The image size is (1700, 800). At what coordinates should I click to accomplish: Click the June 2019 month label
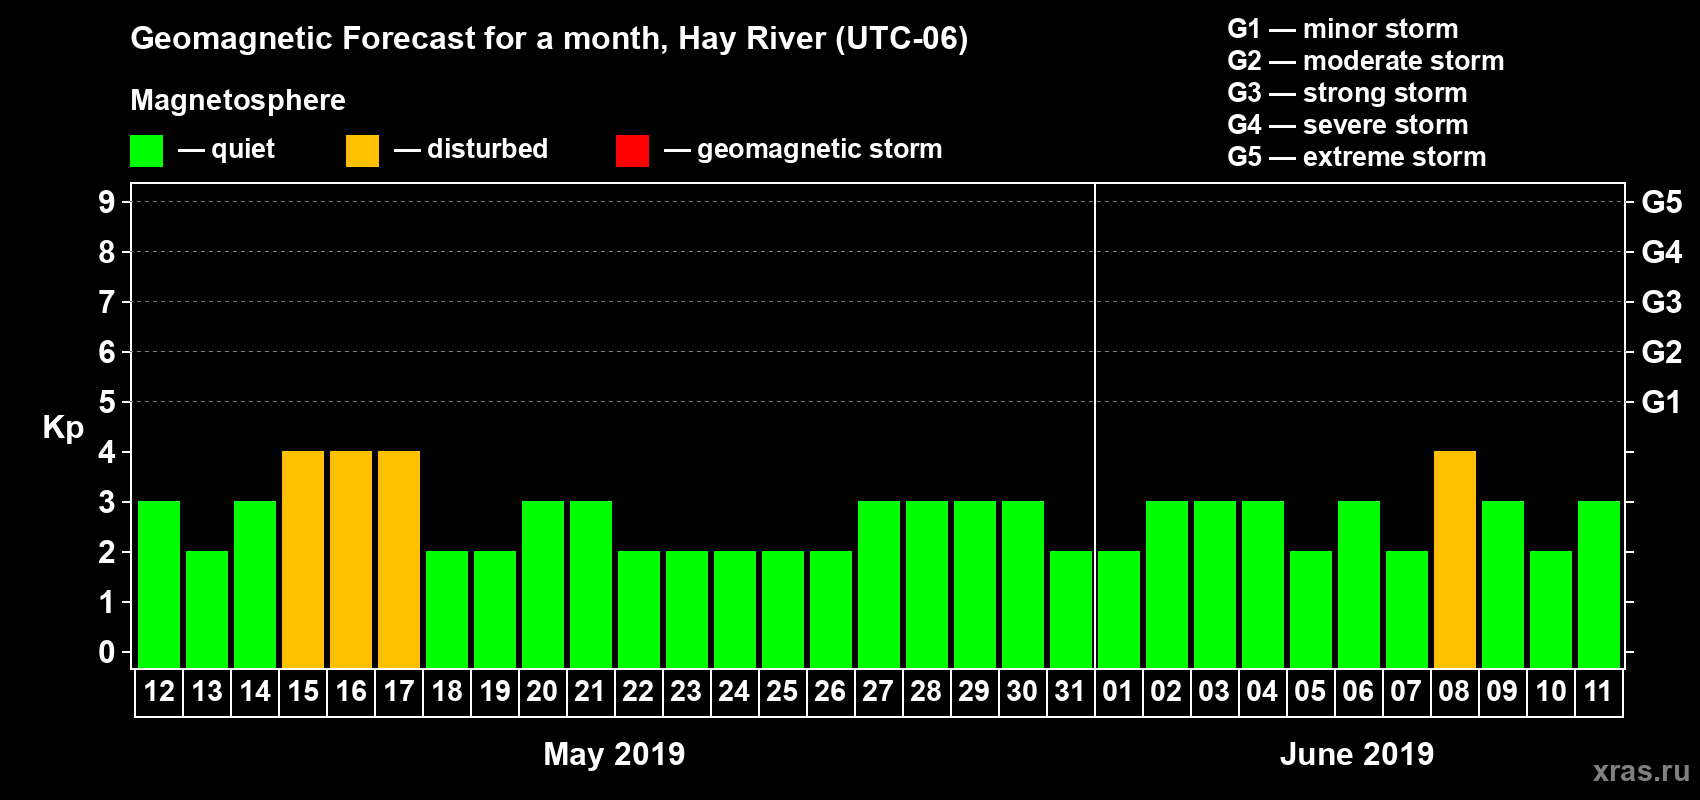pyautogui.click(x=1357, y=753)
